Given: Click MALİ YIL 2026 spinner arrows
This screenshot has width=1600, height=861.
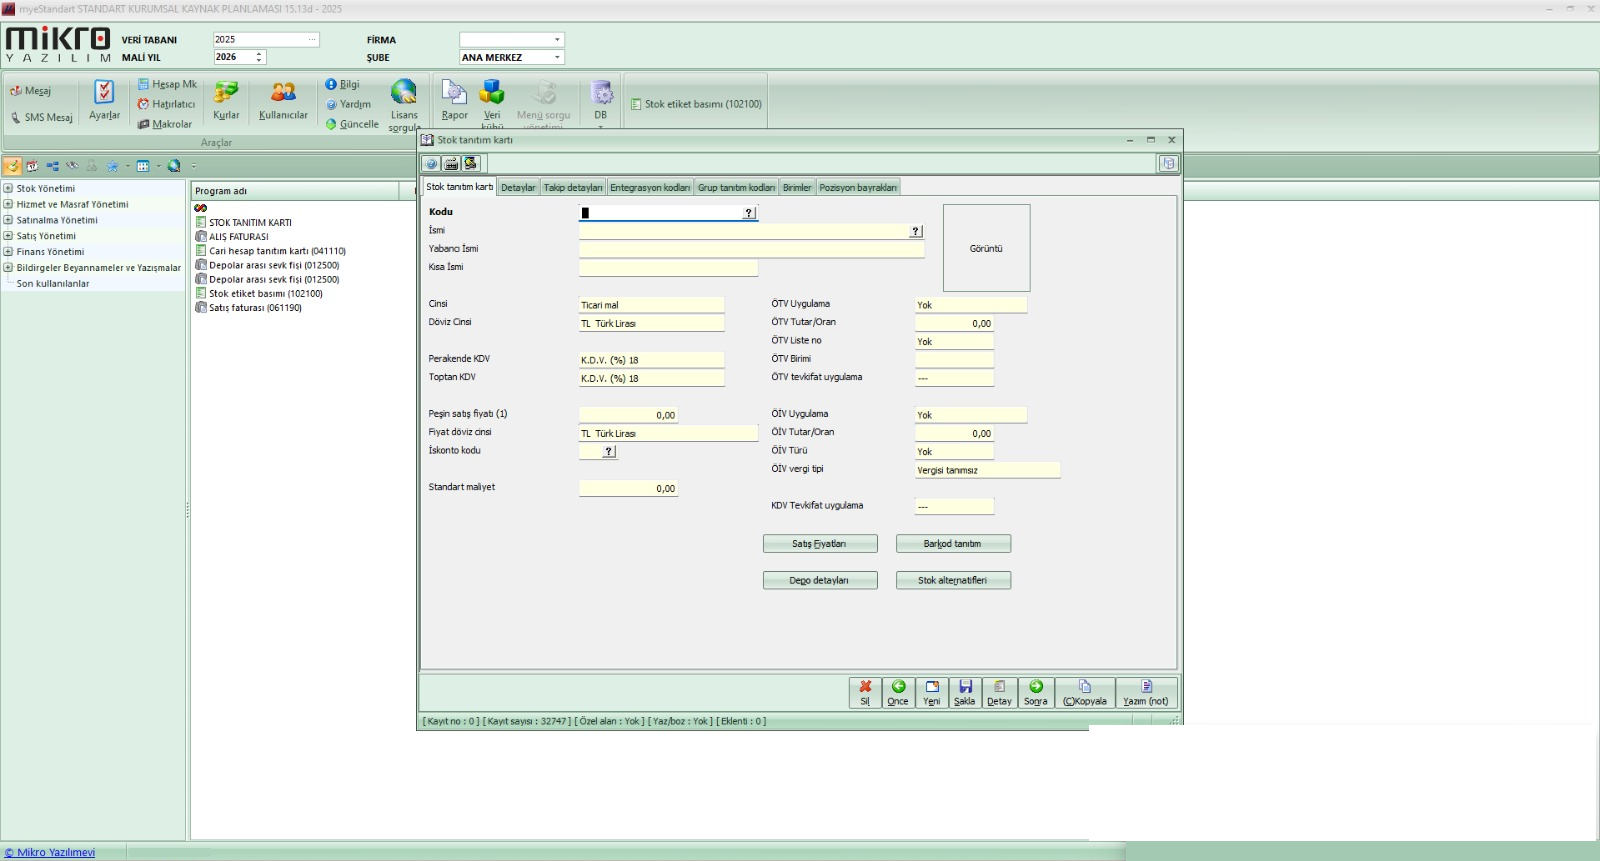Looking at the screenshot, I should 259,57.
